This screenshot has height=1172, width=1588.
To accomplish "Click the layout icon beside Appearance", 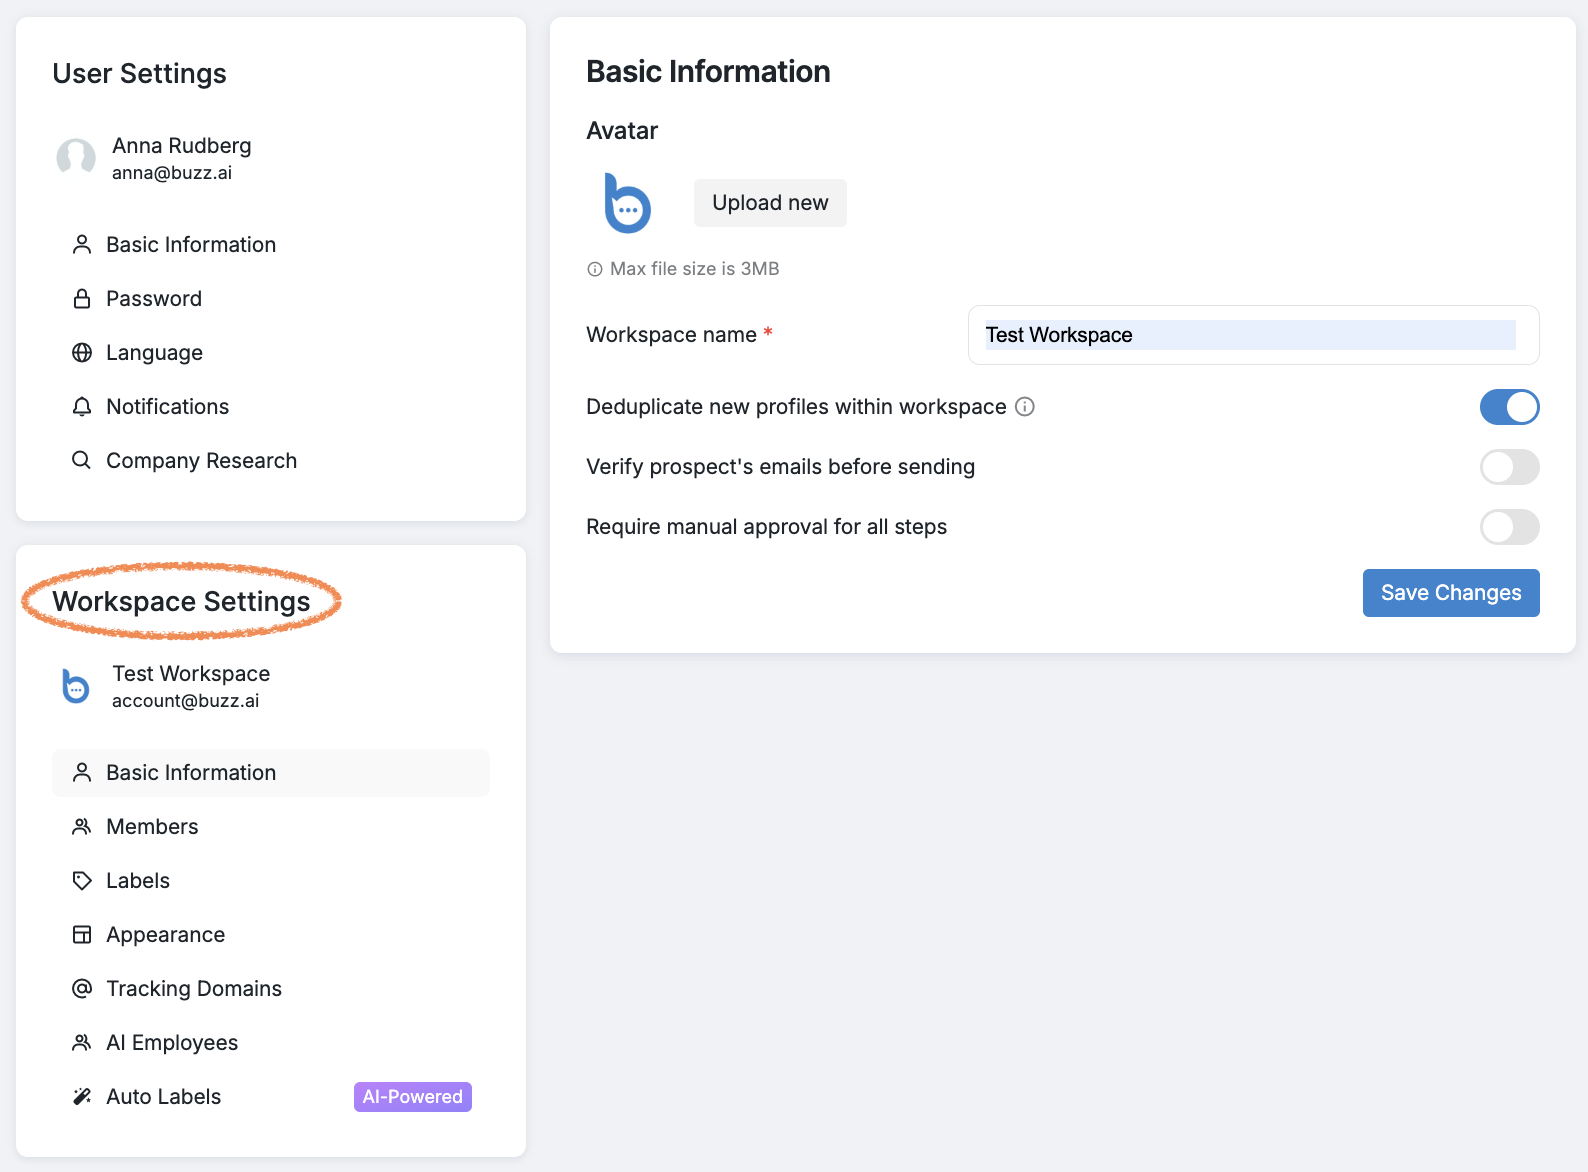I will pos(82,935).
